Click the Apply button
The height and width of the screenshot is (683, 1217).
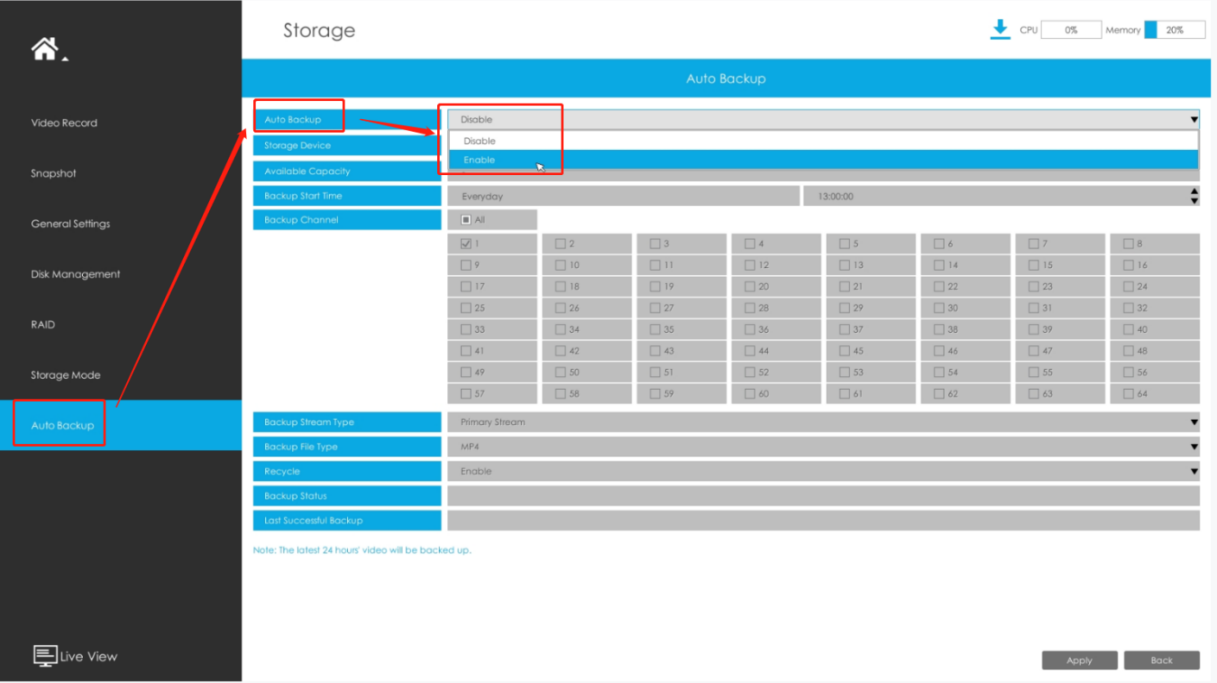pyautogui.click(x=1079, y=660)
